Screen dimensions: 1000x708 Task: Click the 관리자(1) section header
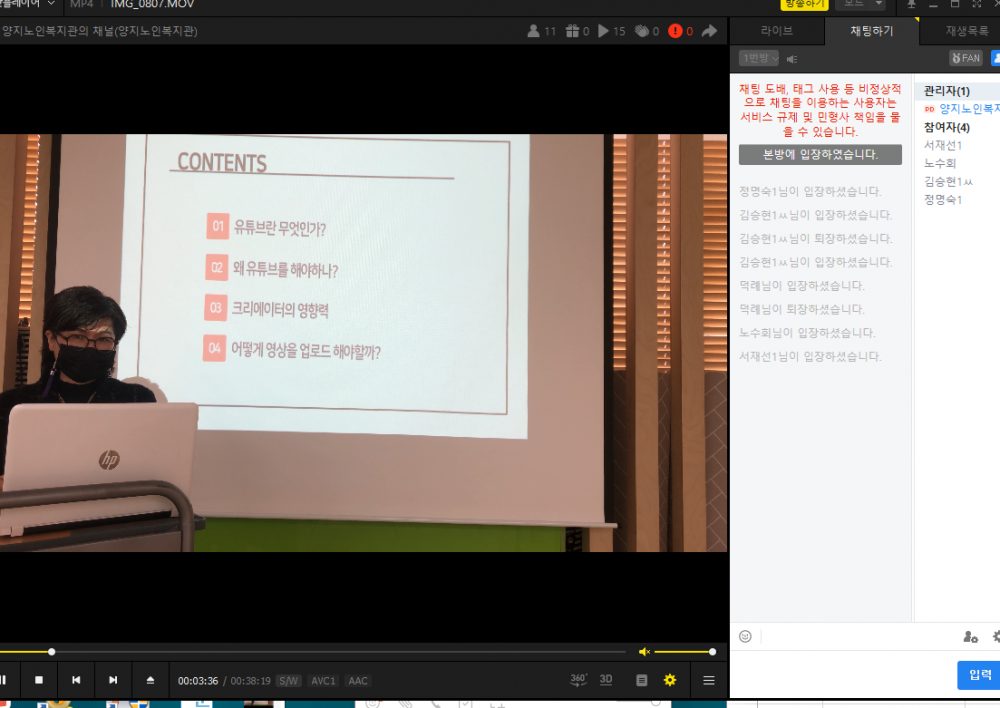tap(946, 91)
